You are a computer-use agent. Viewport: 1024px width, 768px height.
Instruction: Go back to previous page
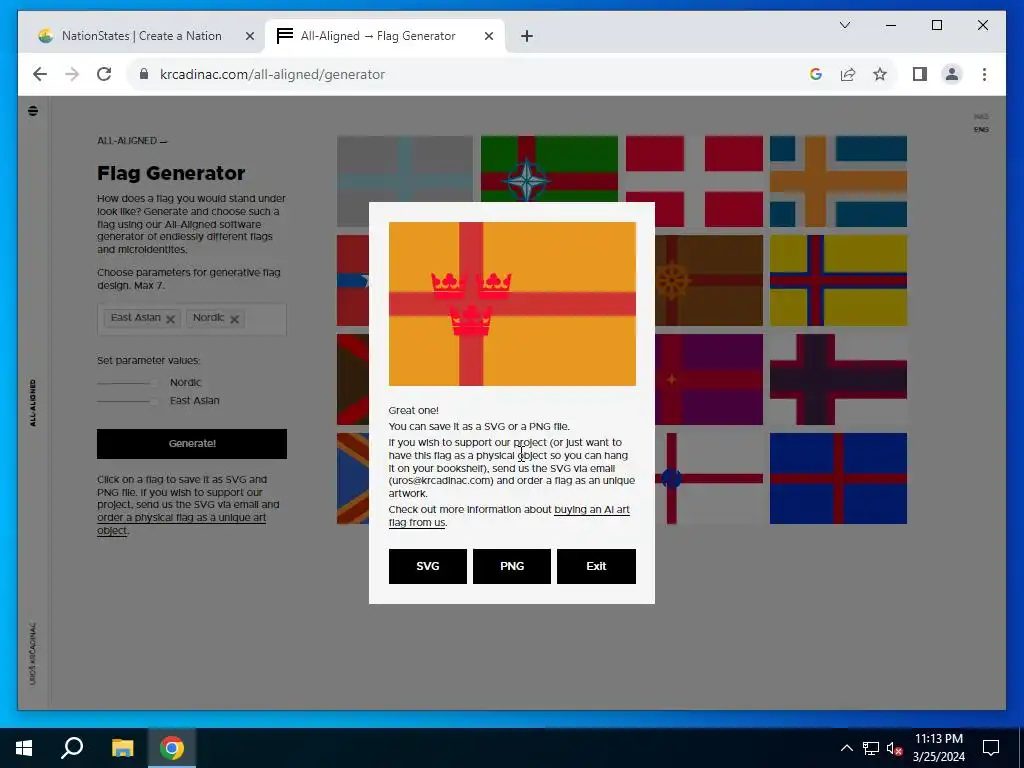[40, 74]
